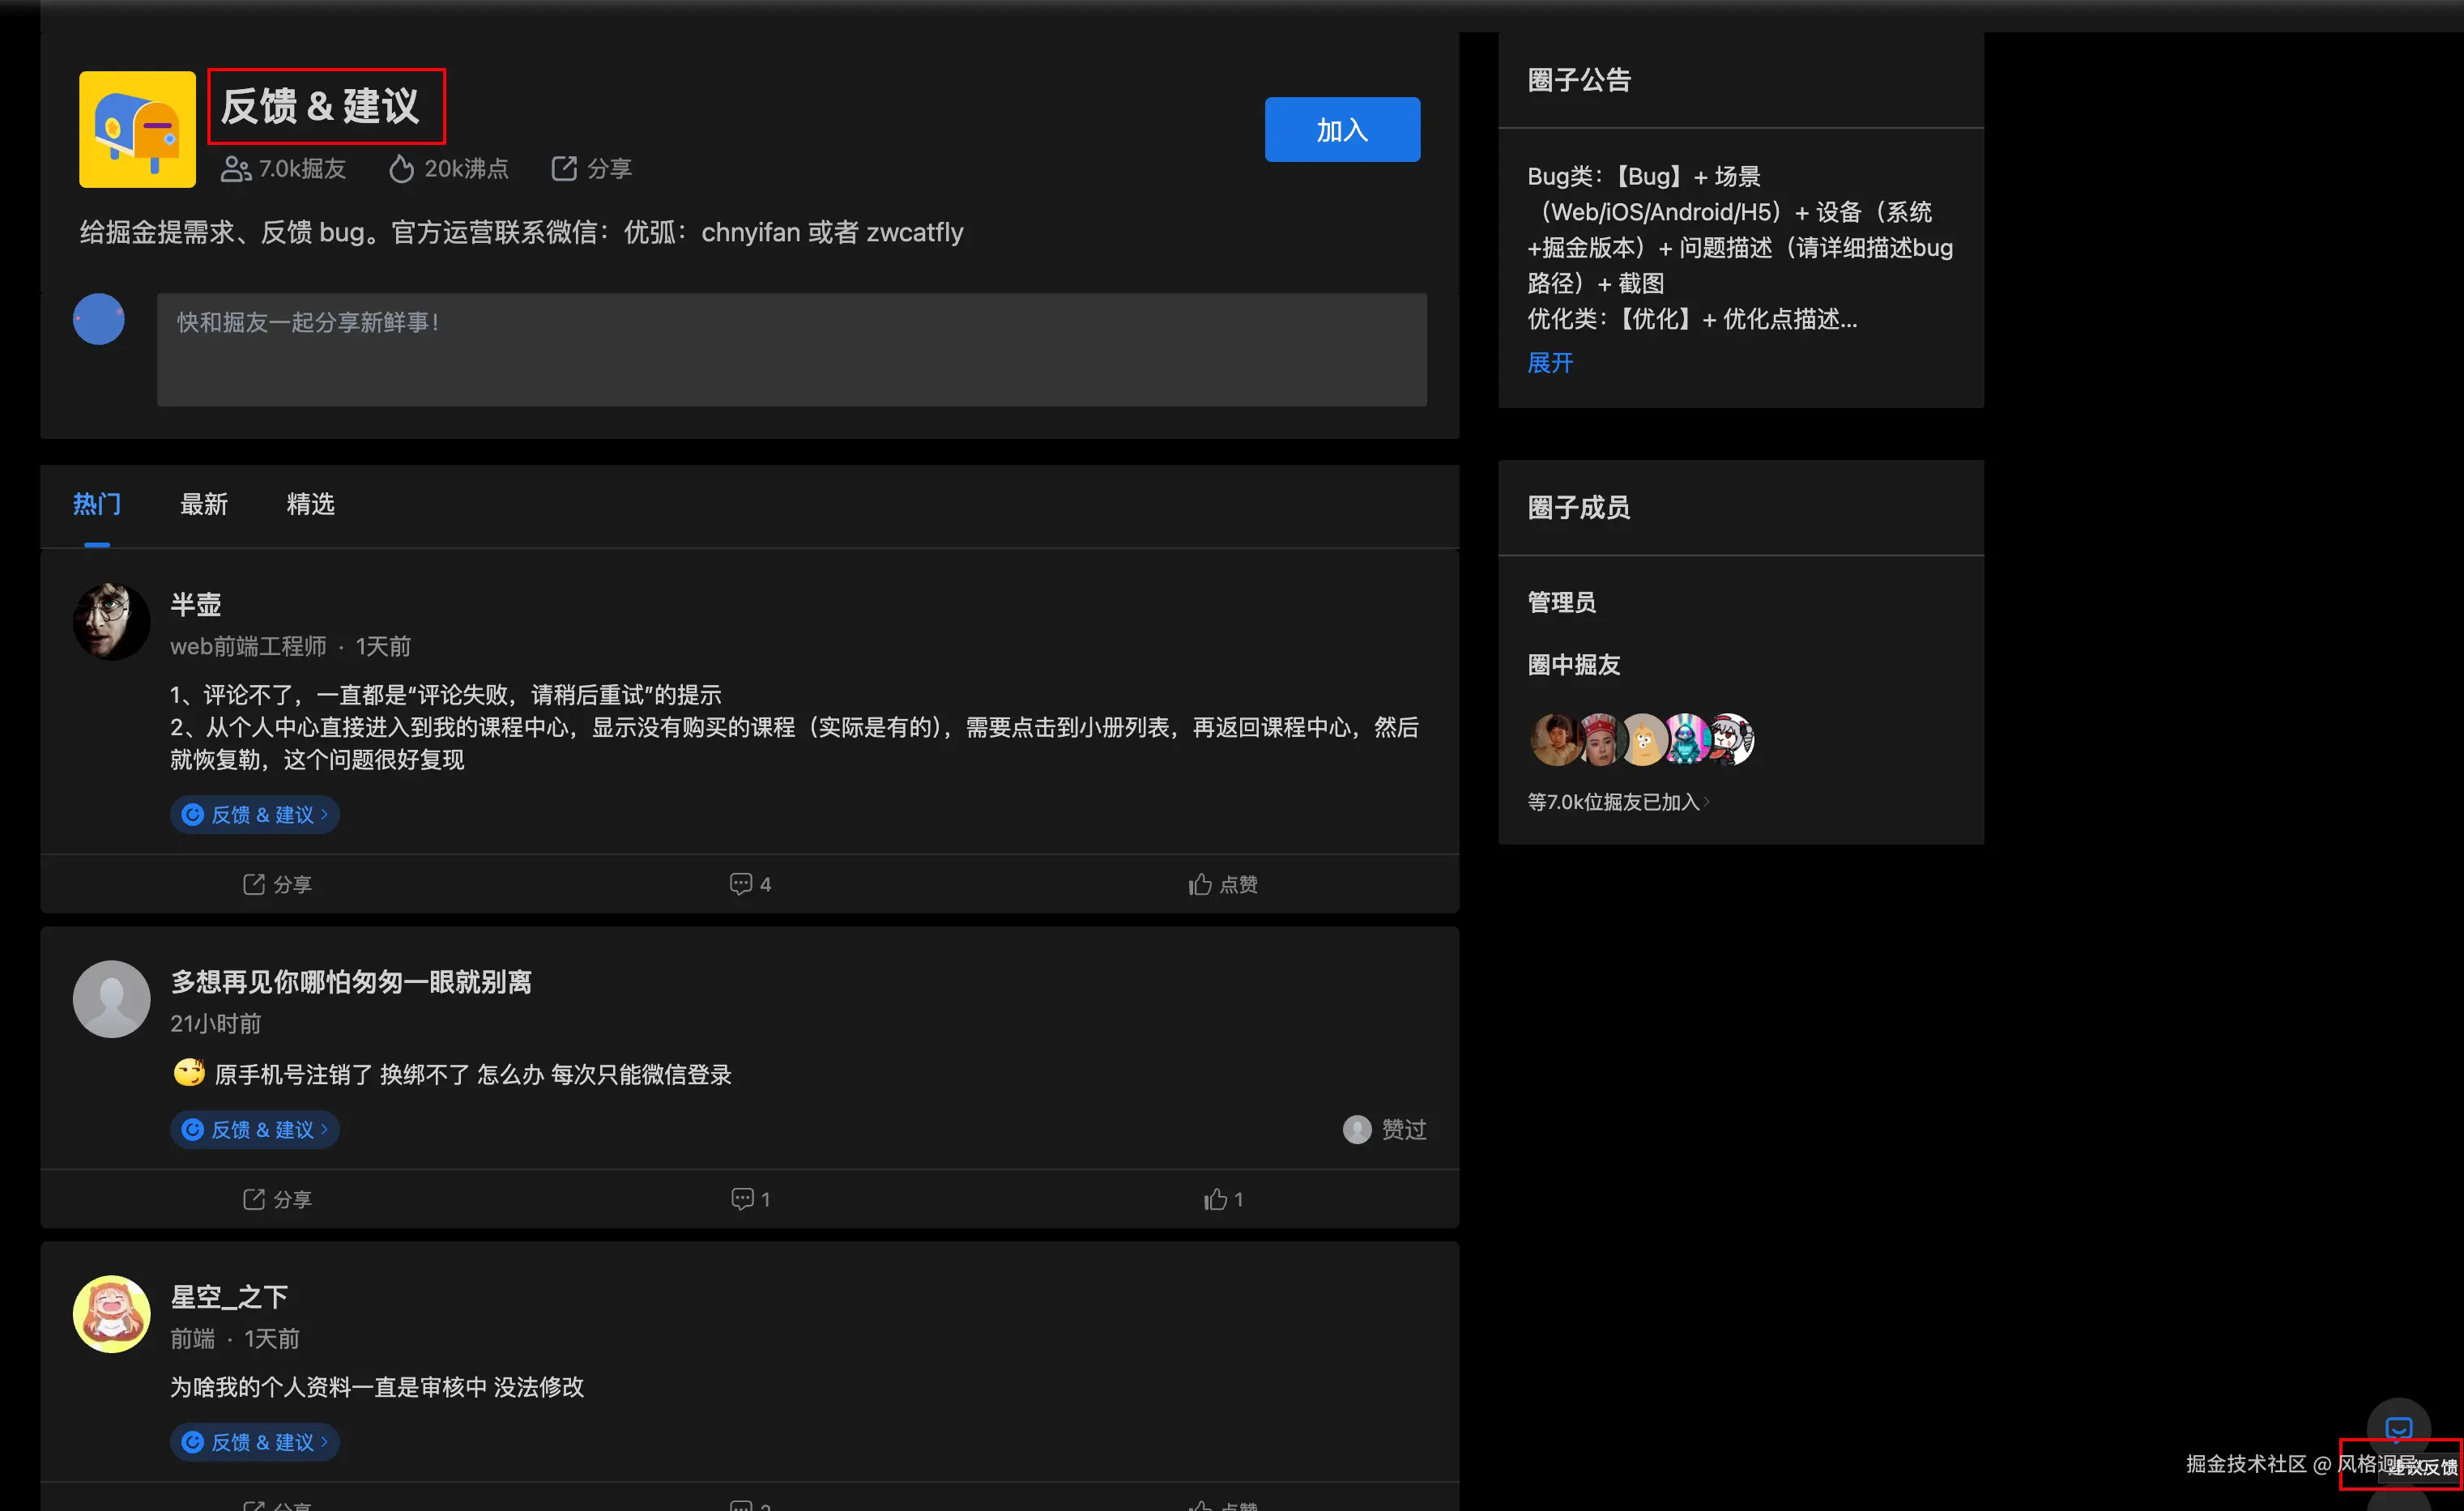2464x1511 pixels.
Task: Click the 反馈 & 建议 tag under 星空_之下's post
Action: click(254, 1441)
